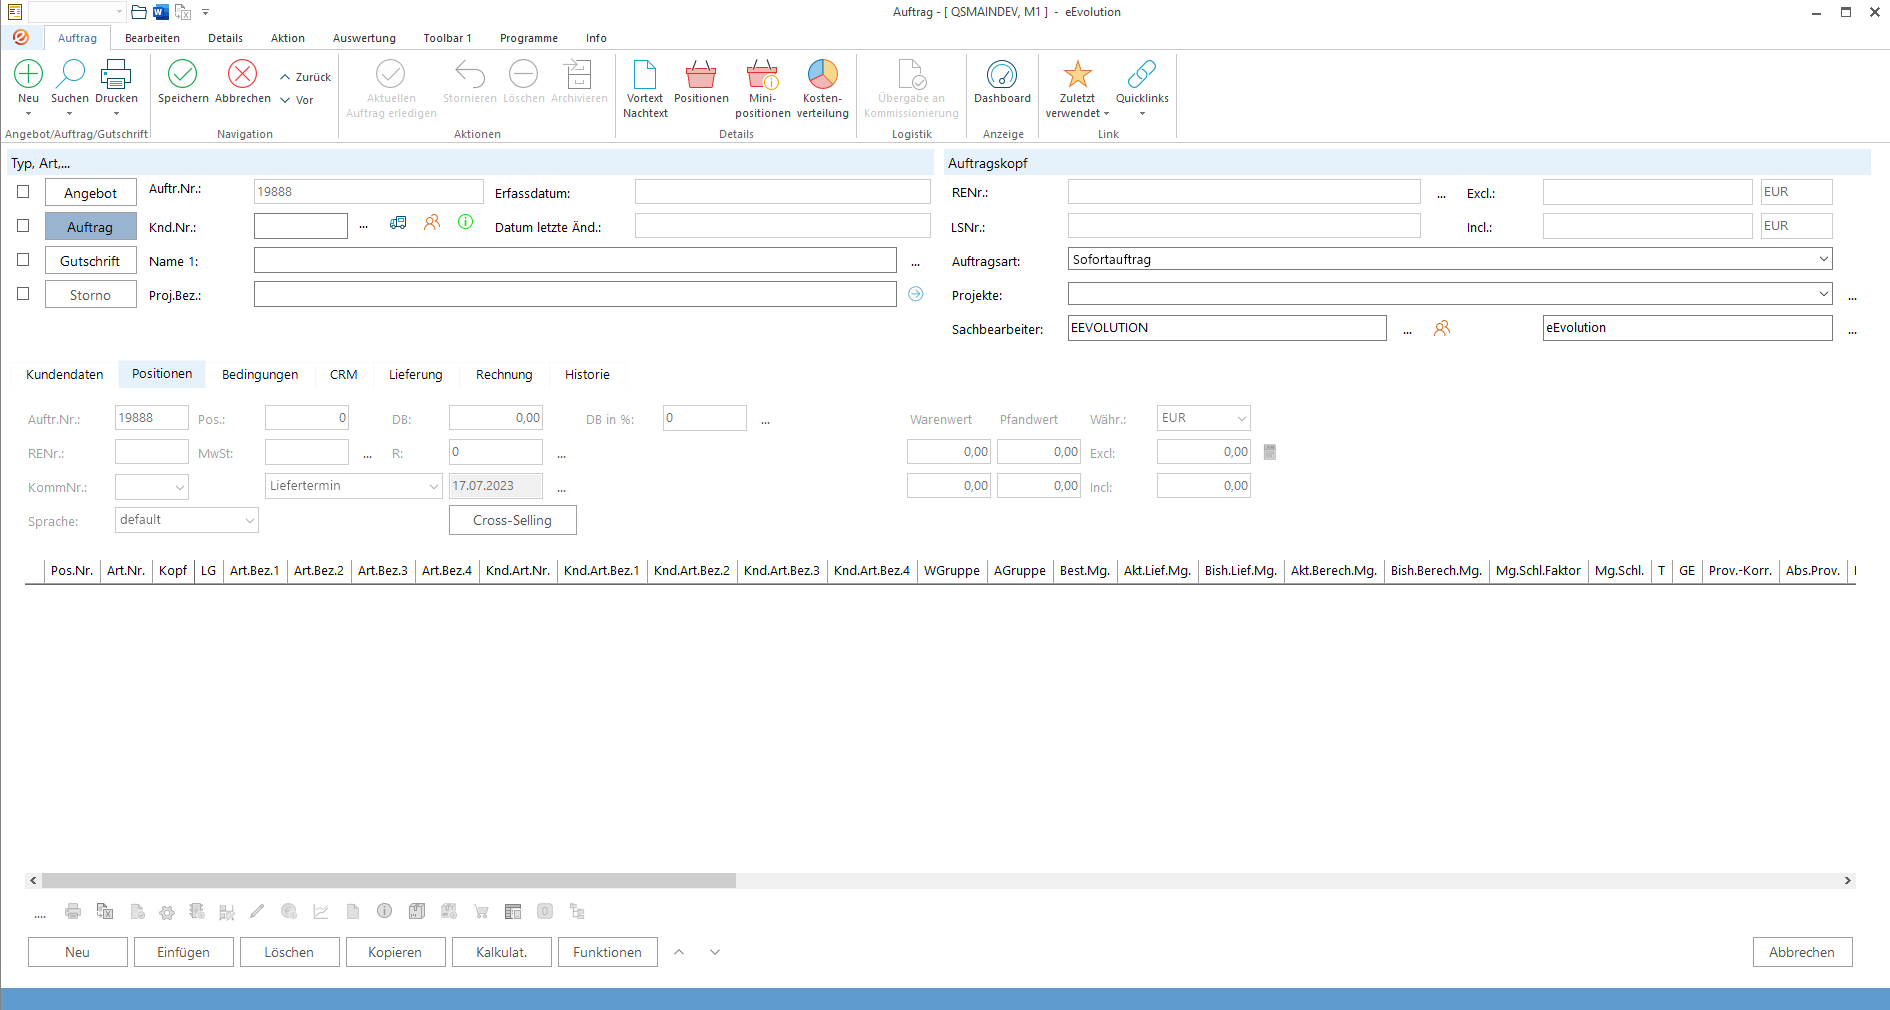Tick the checkbox next to Storno
This screenshot has height=1010, width=1890.
point(23,294)
